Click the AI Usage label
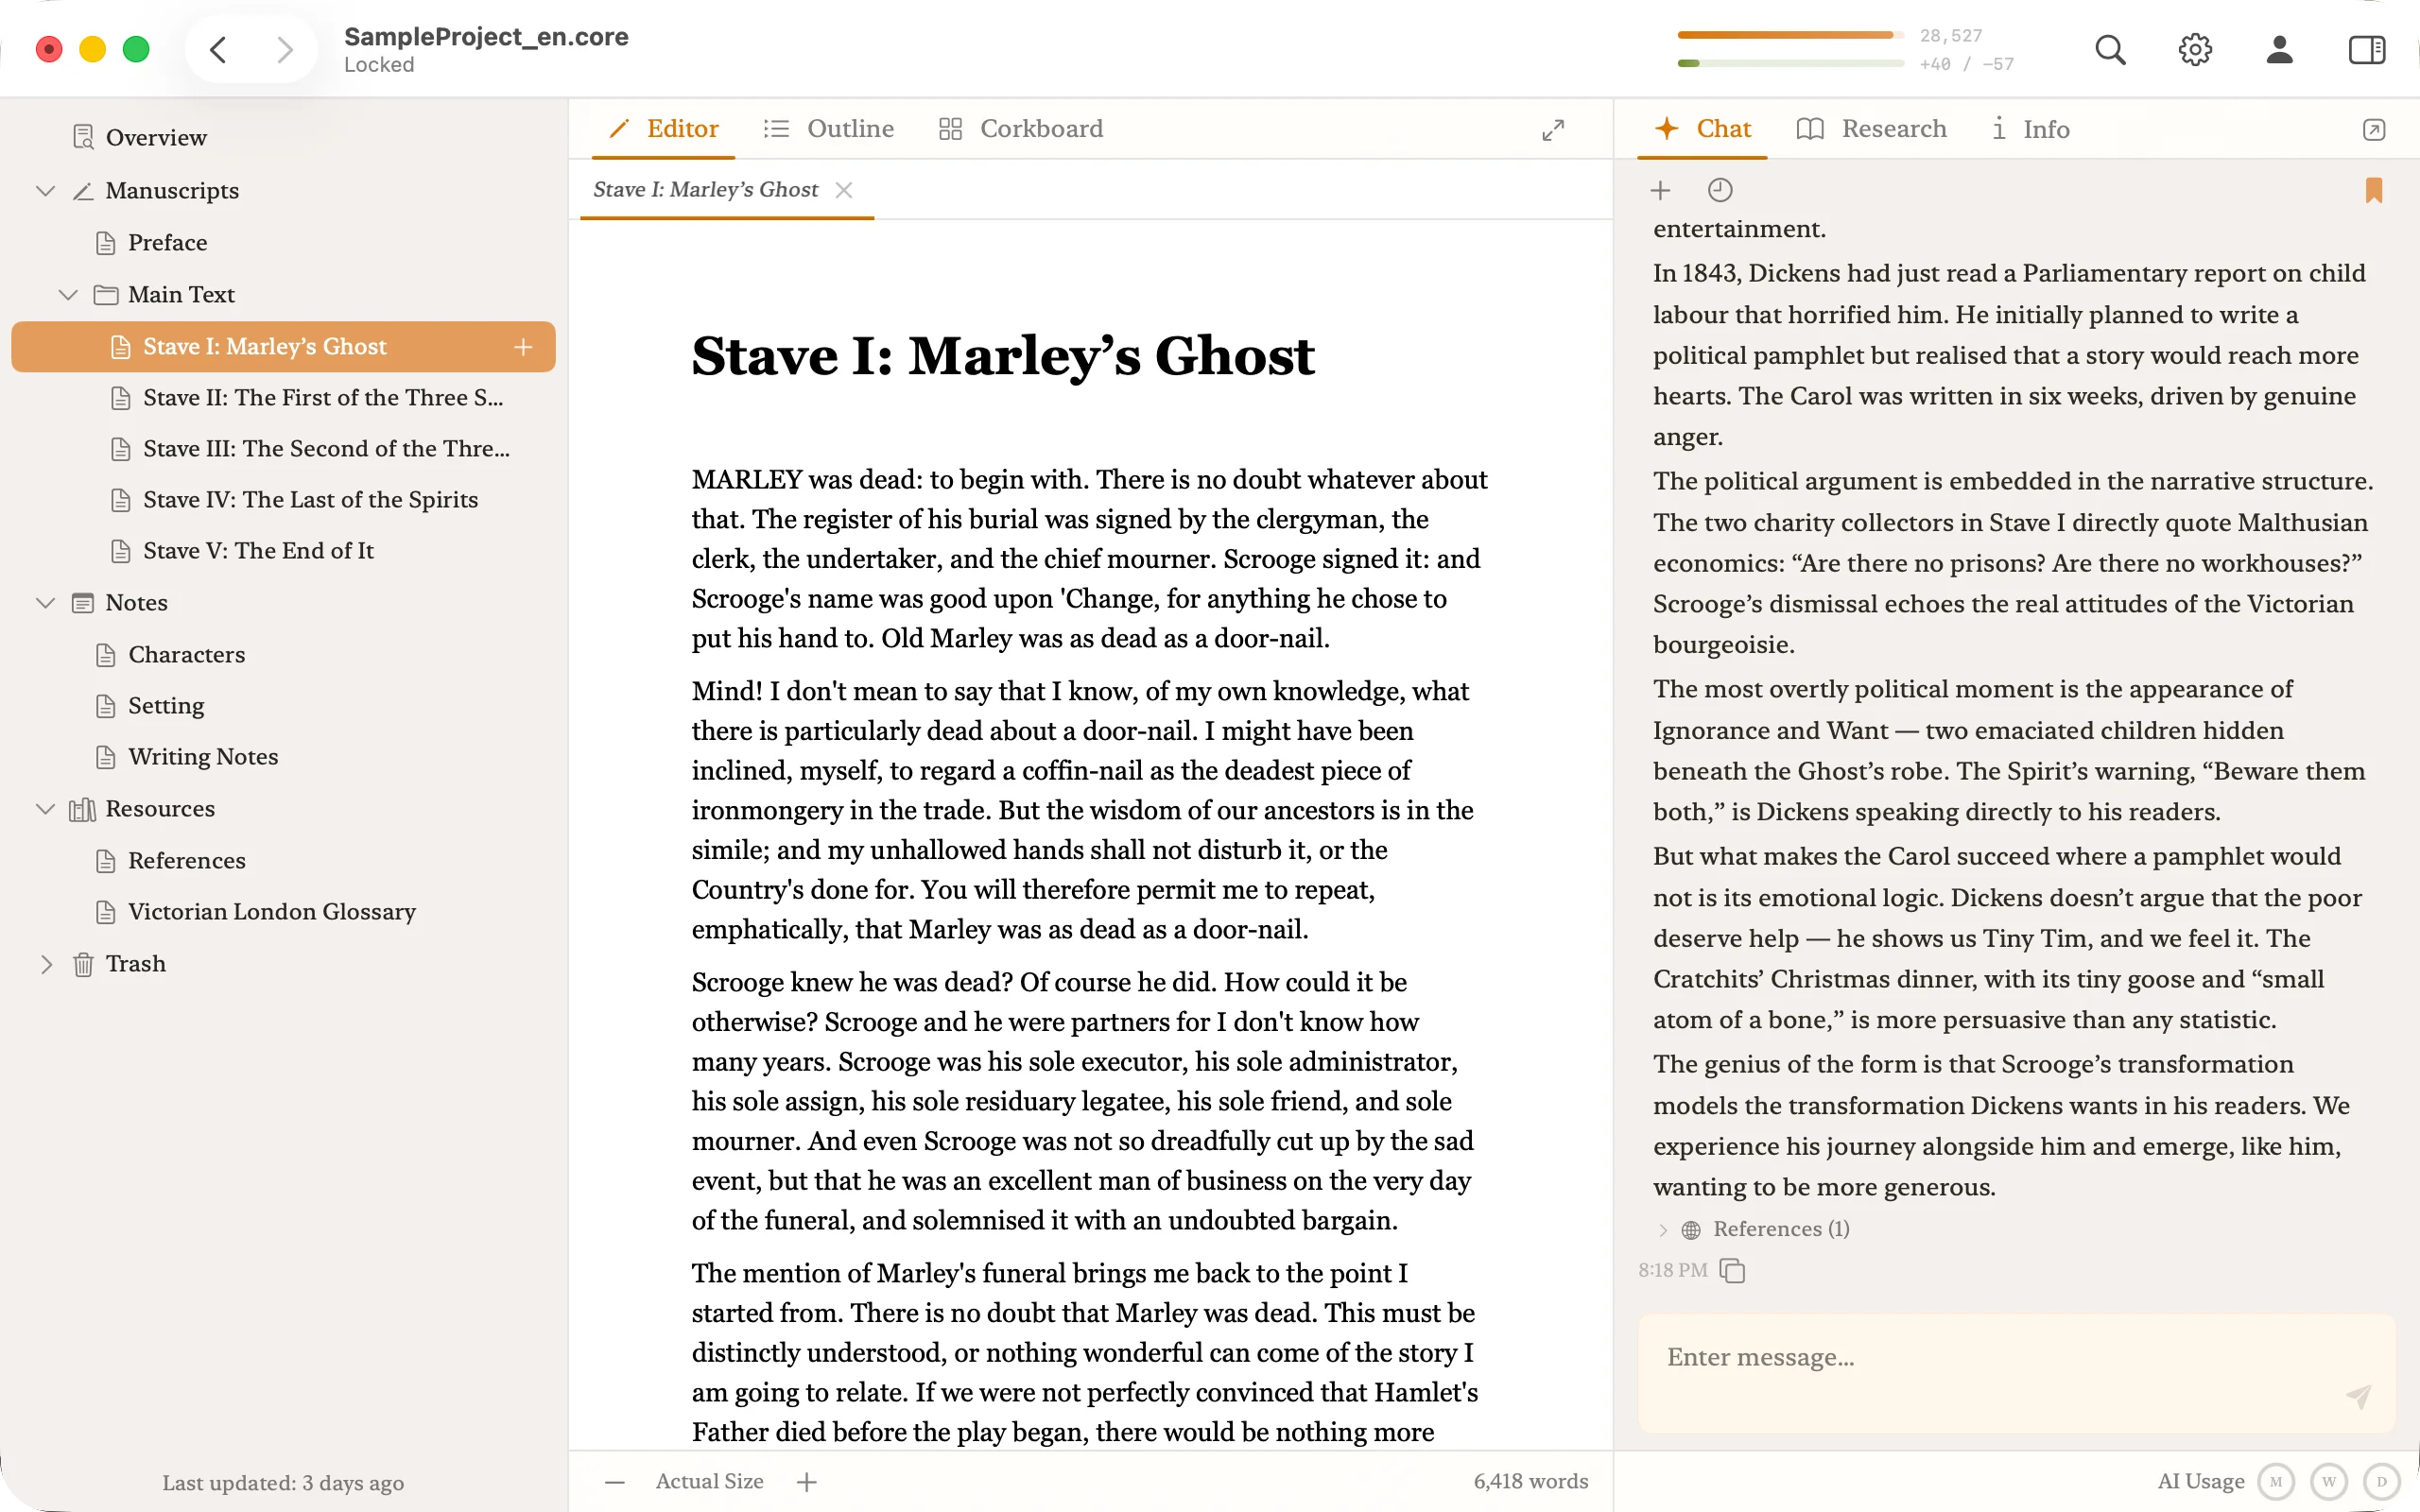 2201,1482
